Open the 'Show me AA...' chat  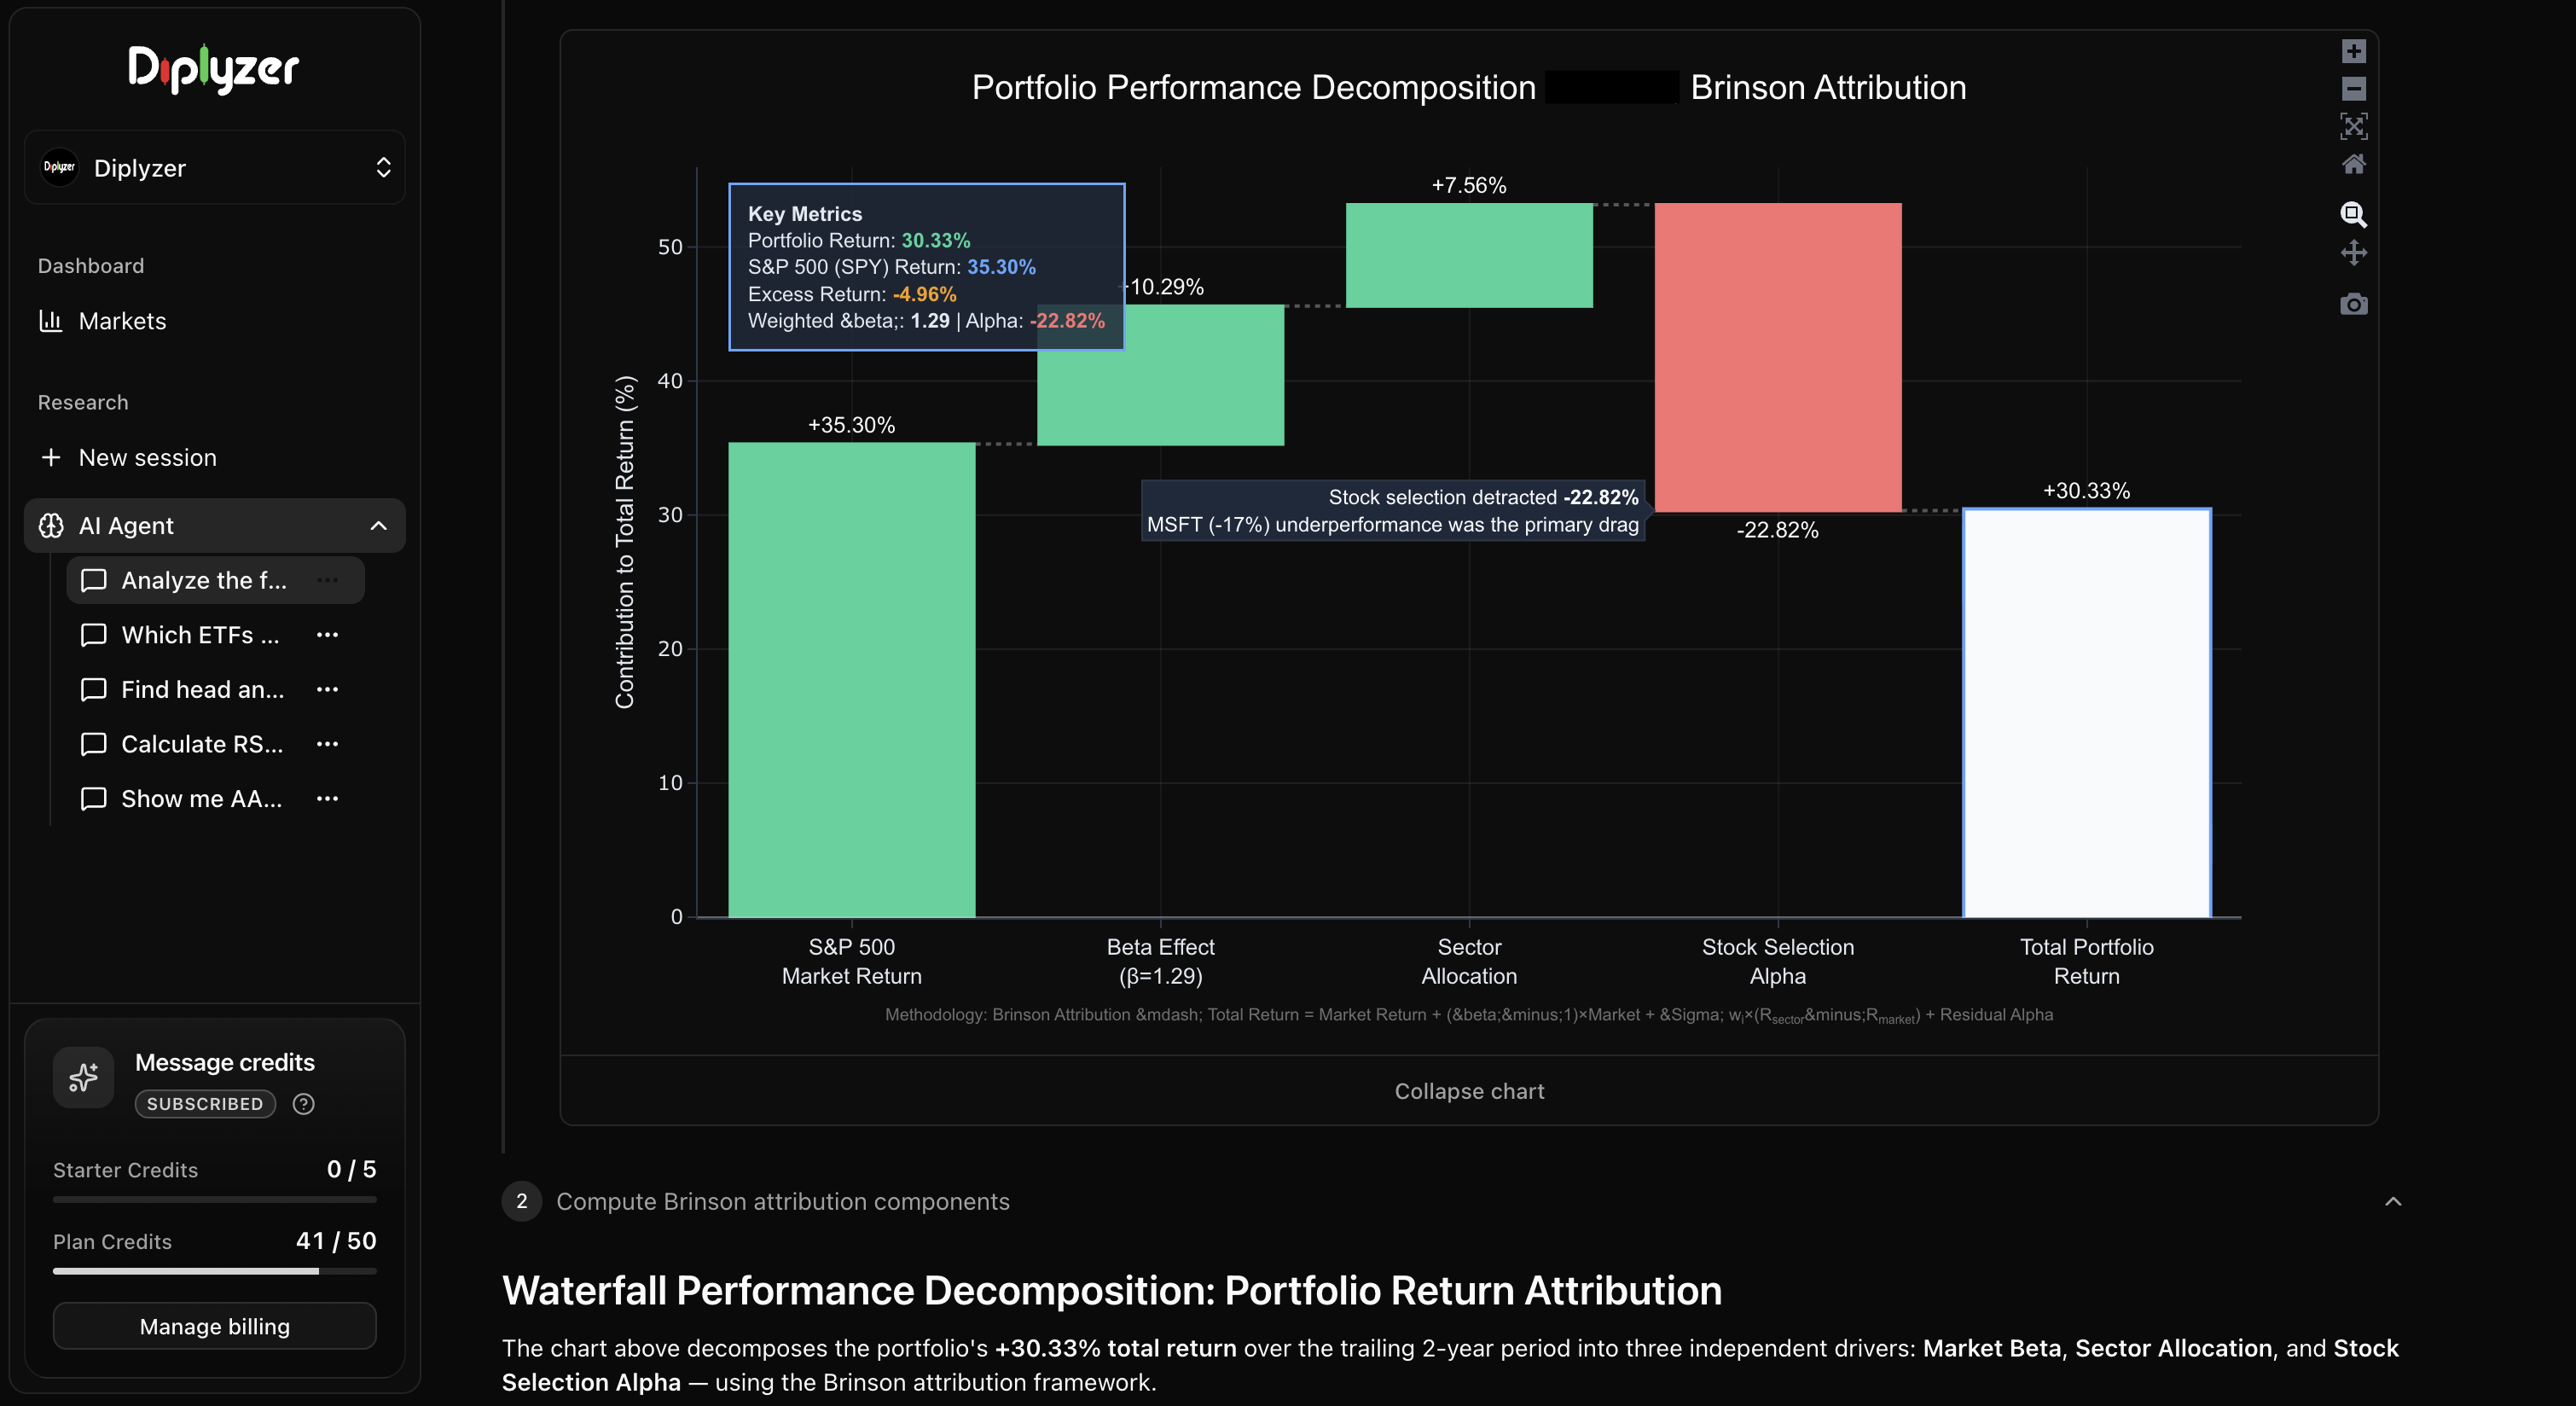(201, 799)
